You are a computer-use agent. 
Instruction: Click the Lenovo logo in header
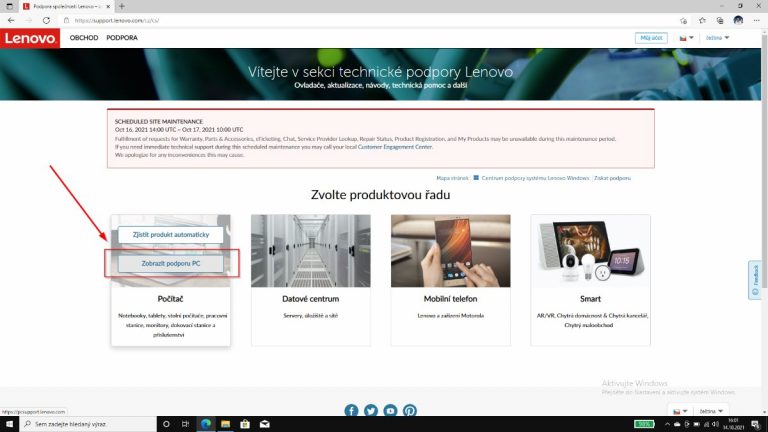pos(30,38)
